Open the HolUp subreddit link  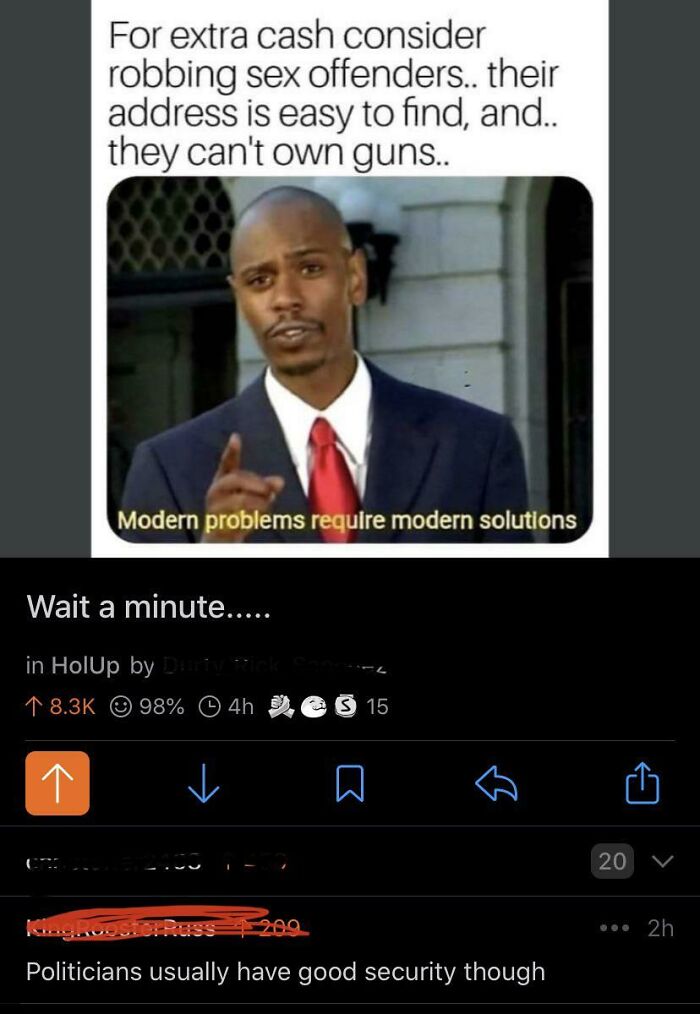coord(85,665)
